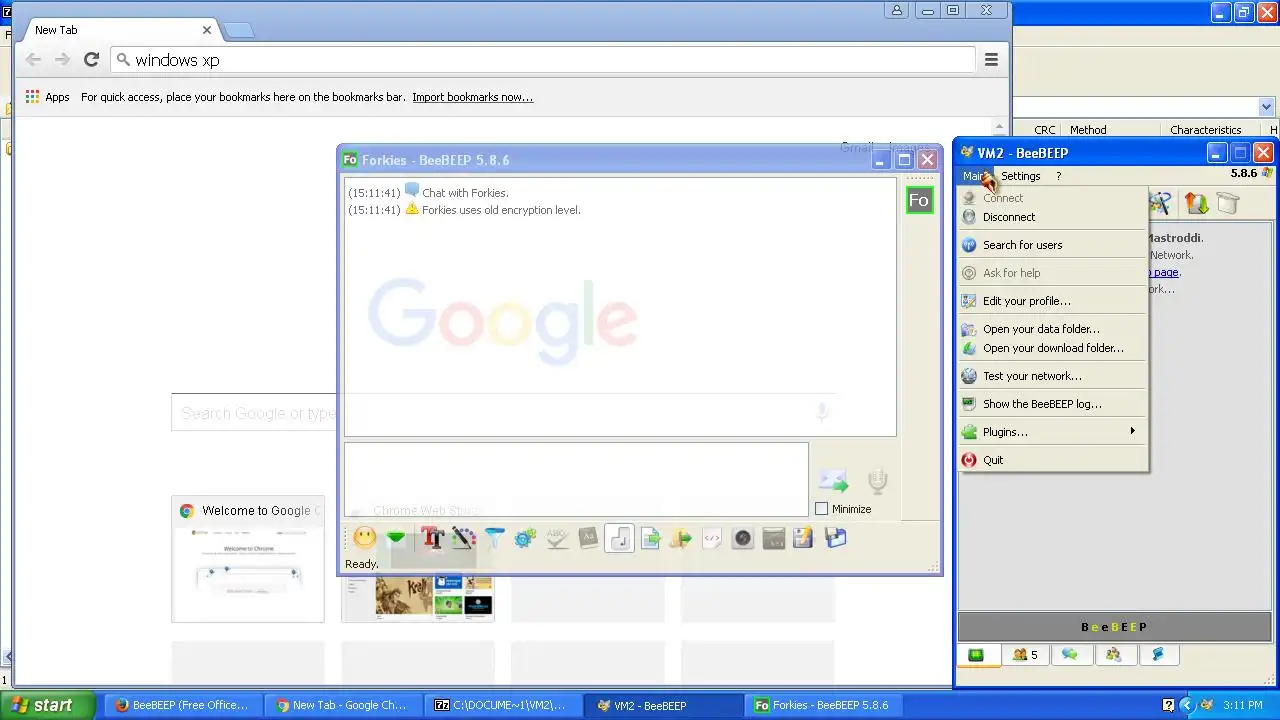Open dropdown arrow in the background 7-Zip window
The width and height of the screenshot is (1280, 720).
1266,107
